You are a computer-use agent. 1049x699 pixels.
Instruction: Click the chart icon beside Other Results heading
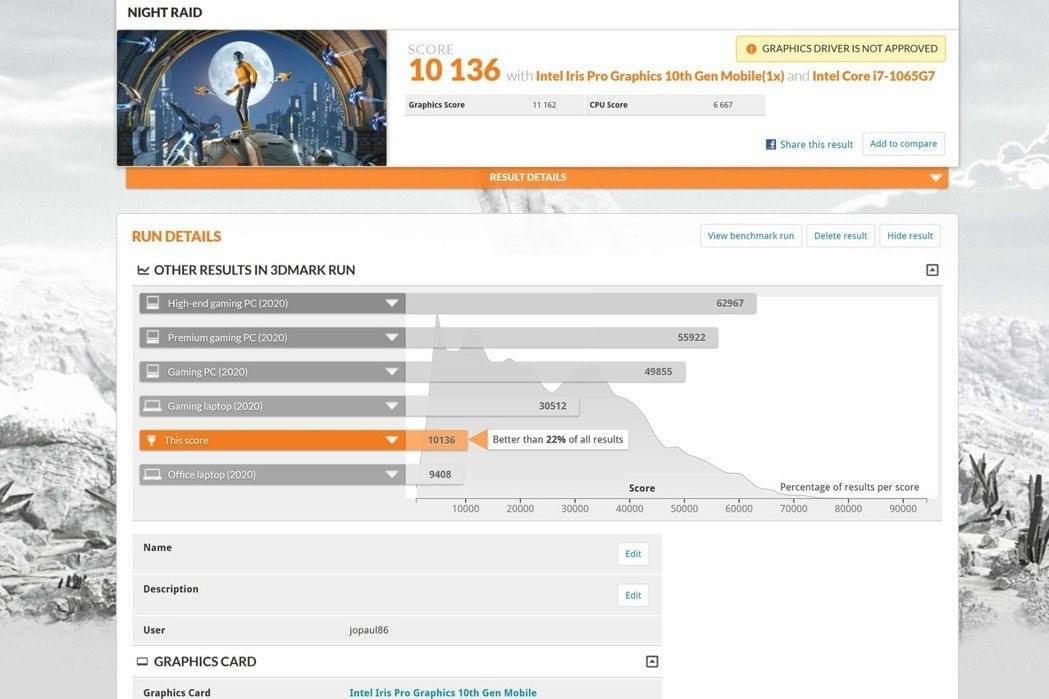[x=143, y=270]
